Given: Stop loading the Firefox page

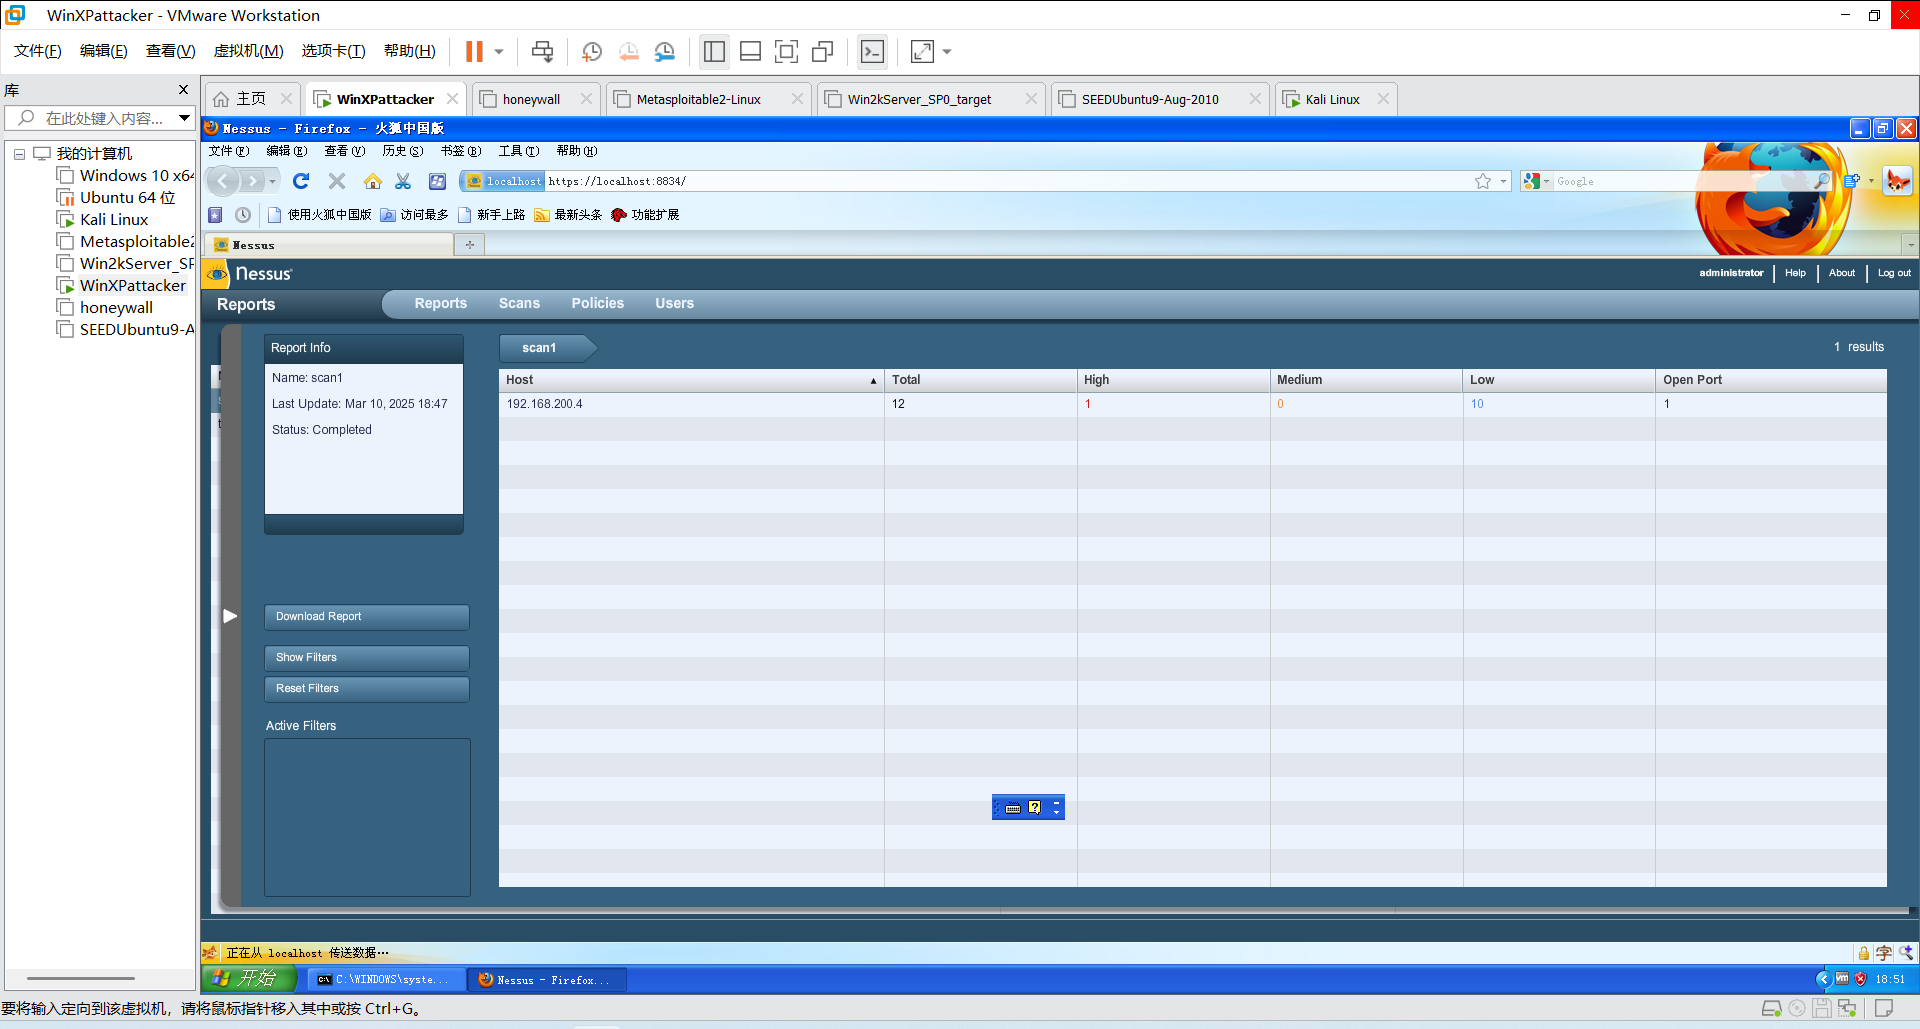Looking at the screenshot, I should click(x=337, y=181).
